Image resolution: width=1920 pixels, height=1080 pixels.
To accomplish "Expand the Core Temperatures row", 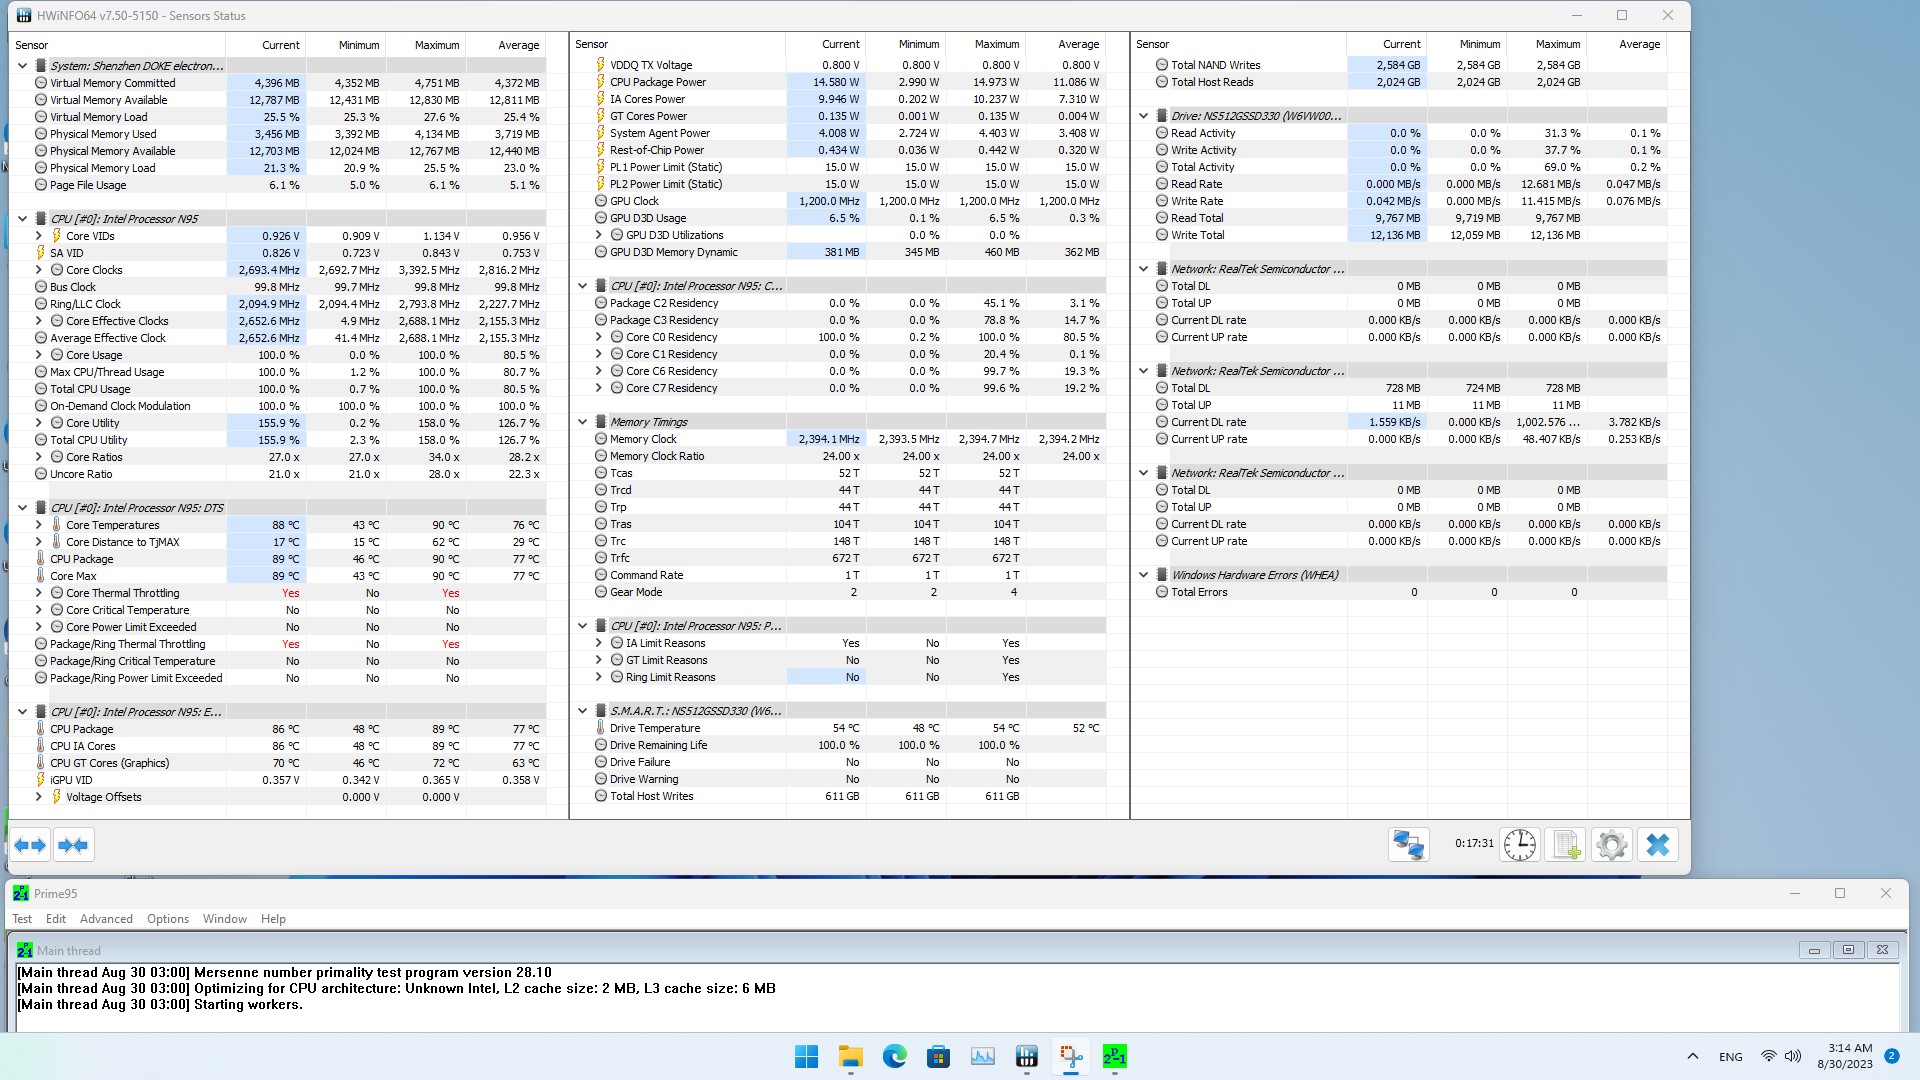I will click(x=38, y=525).
